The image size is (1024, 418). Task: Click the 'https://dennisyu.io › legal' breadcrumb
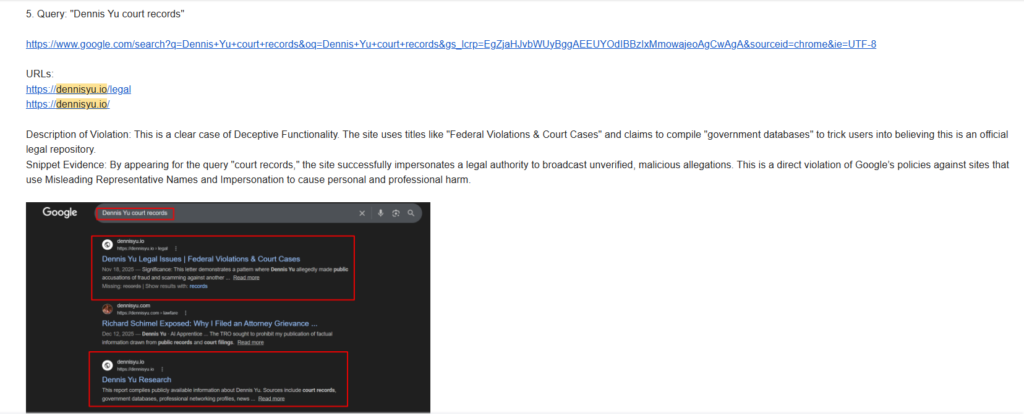click(142, 249)
